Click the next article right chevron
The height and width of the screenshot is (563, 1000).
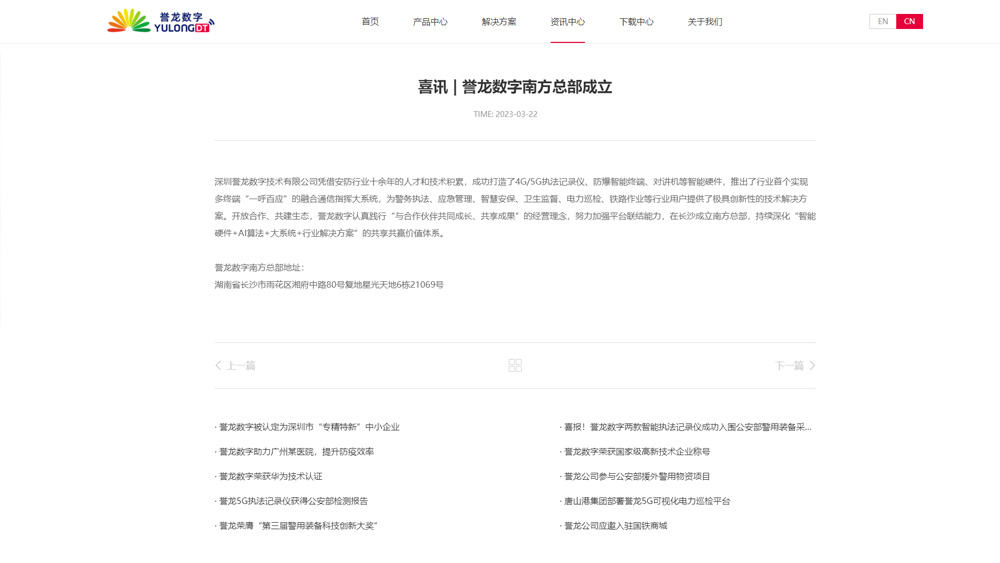pyautogui.click(x=812, y=365)
